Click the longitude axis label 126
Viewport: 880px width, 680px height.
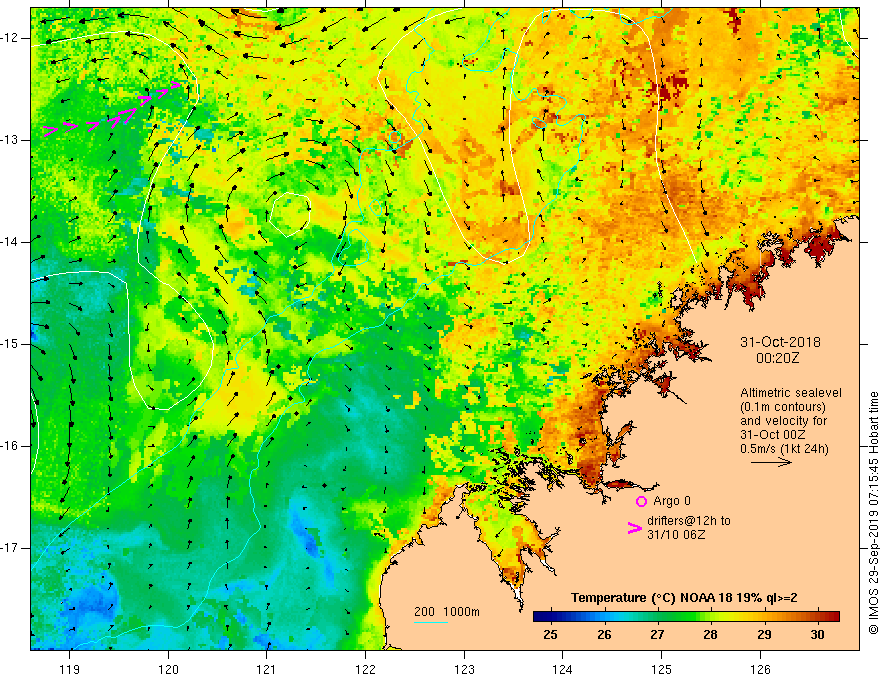pos(760,669)
